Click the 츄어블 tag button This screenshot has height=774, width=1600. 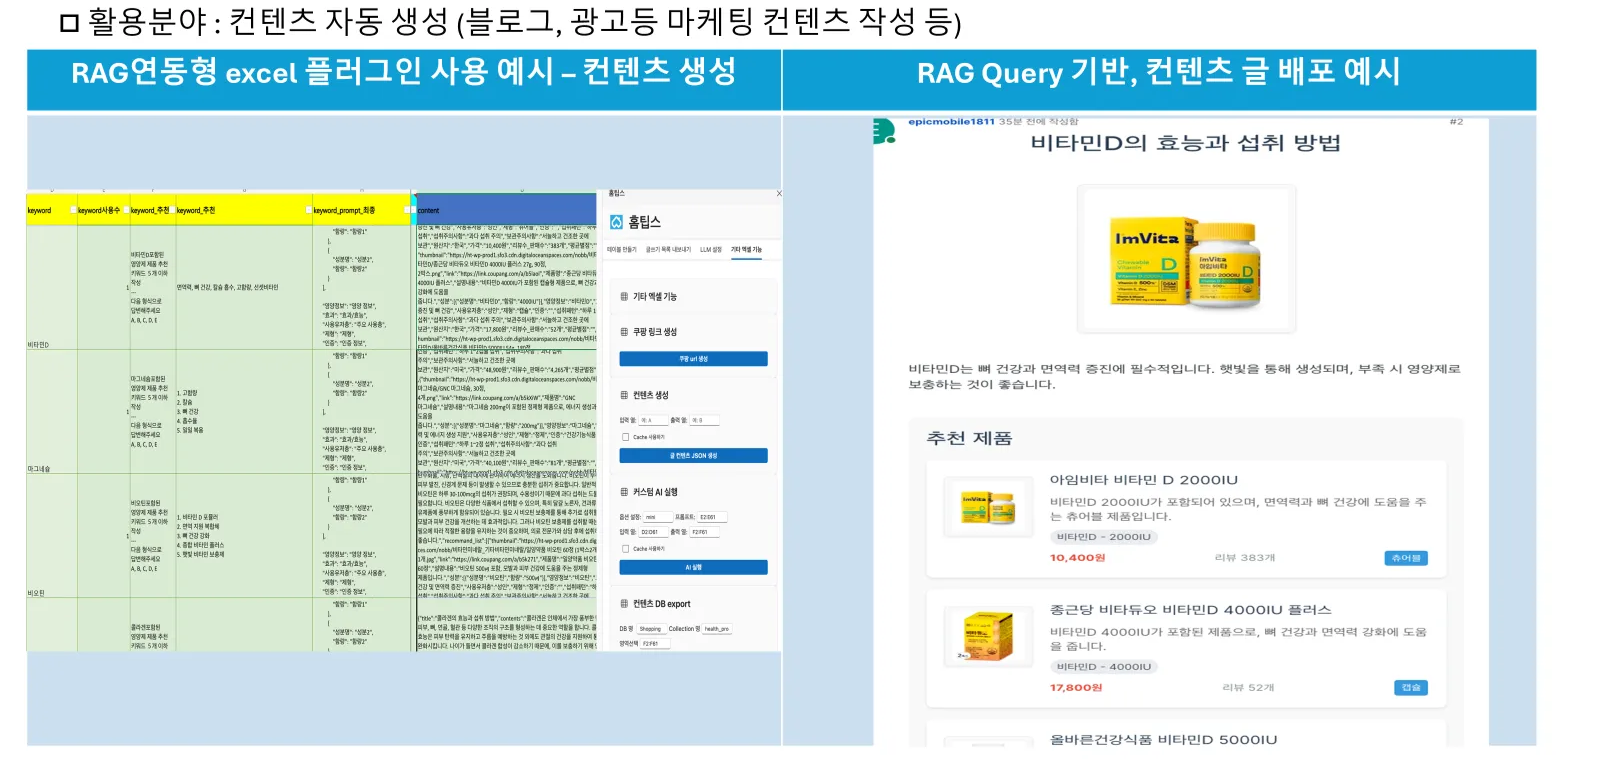click(x=1406, y=558)
